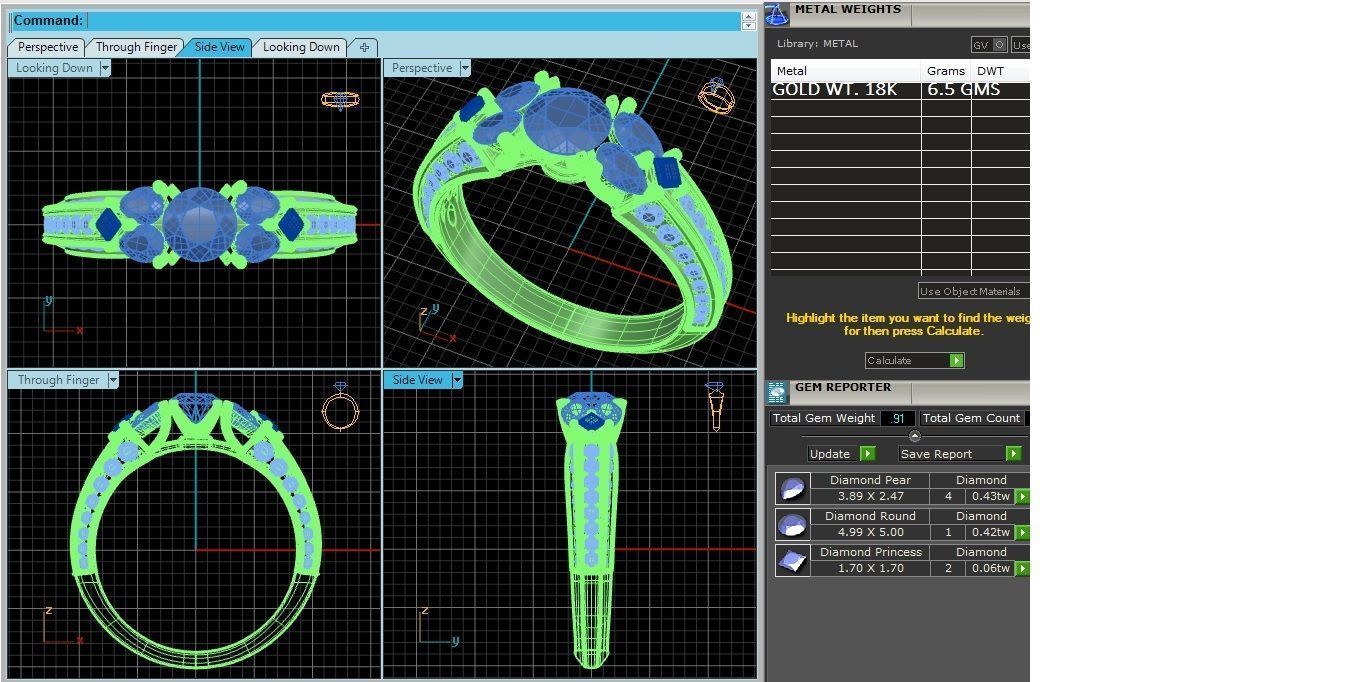This screenshot has height=682, width=1360.
Task: Open the Side View viewport dropdown arrow
Action: pos(457,380)
